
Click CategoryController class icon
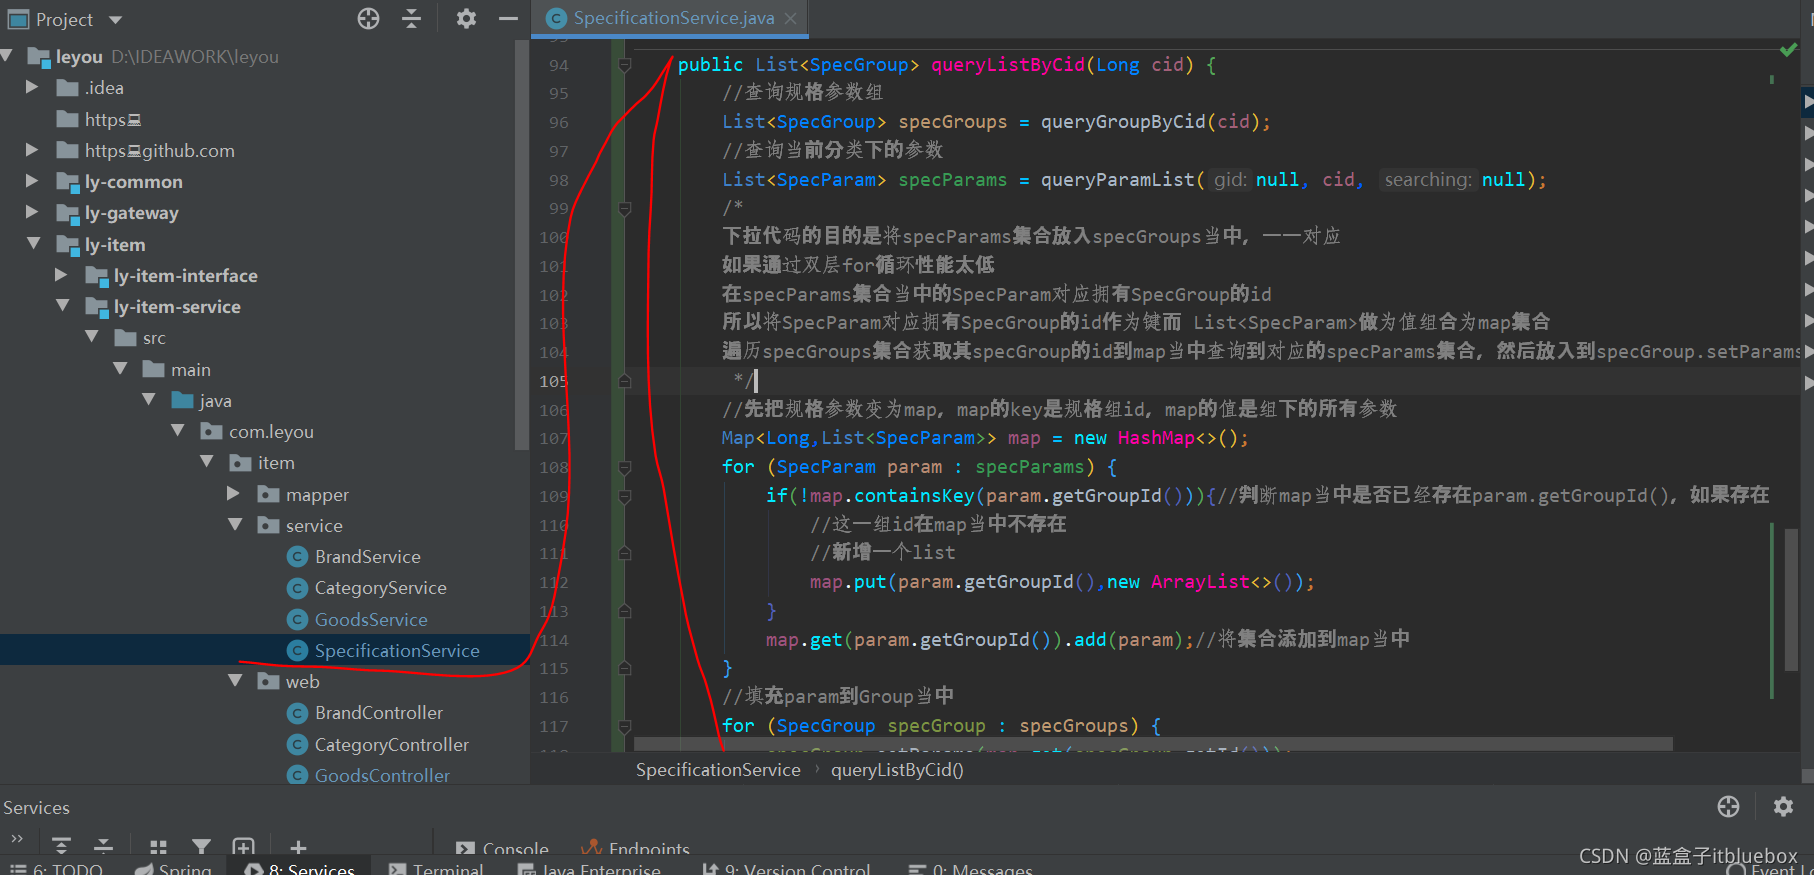(x=297, y=744)
